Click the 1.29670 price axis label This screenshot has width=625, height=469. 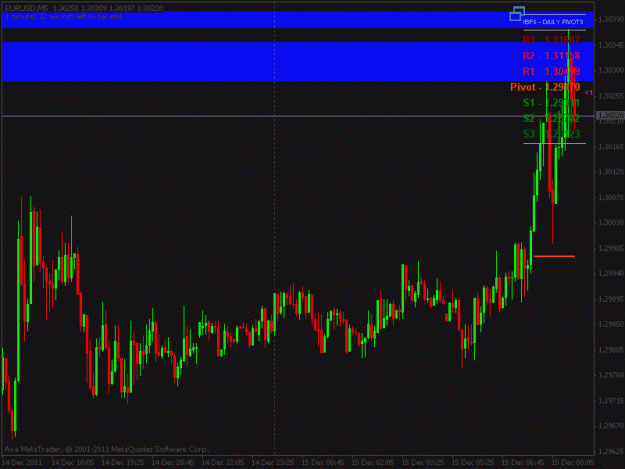[611, 426]
